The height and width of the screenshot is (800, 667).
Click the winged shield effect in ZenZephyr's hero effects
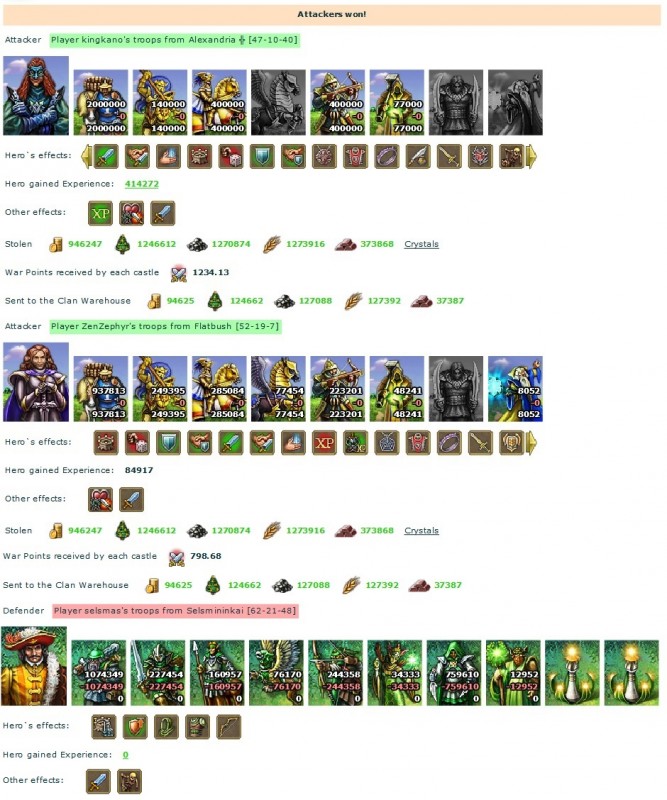[511, 443]
